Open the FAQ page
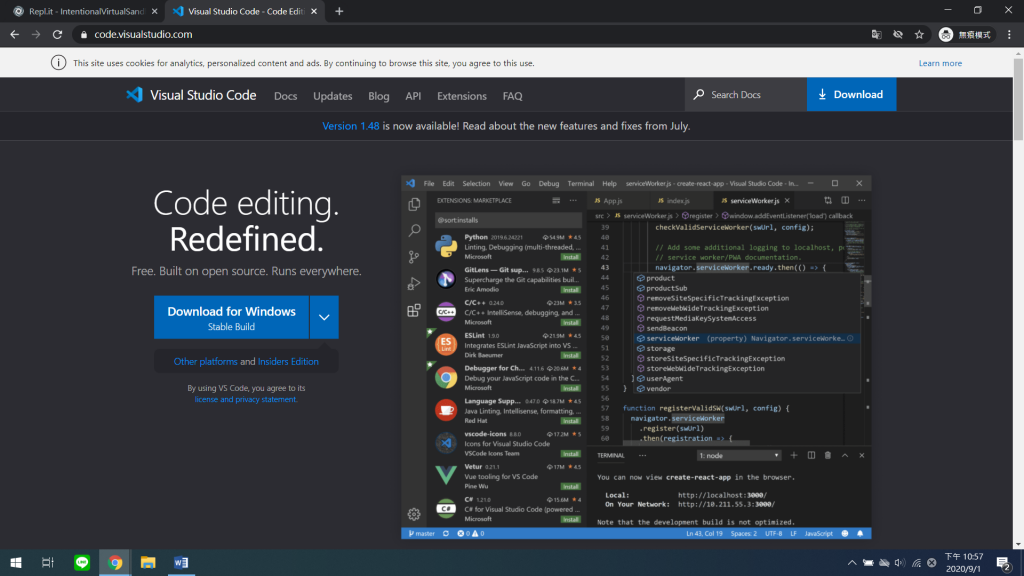1024x576 pixels. [x=512, y=96]
